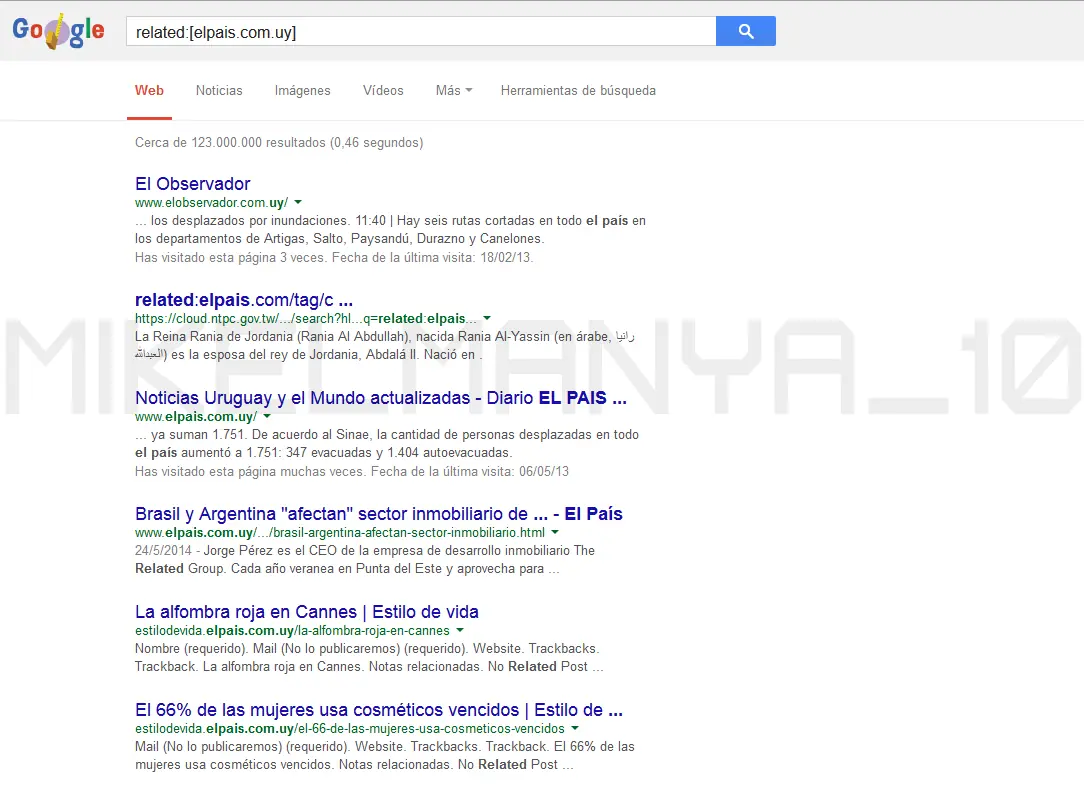Click the blue magnifying glass search button
The width and height of the screenshot is (1084, 787).
(745, 31)
